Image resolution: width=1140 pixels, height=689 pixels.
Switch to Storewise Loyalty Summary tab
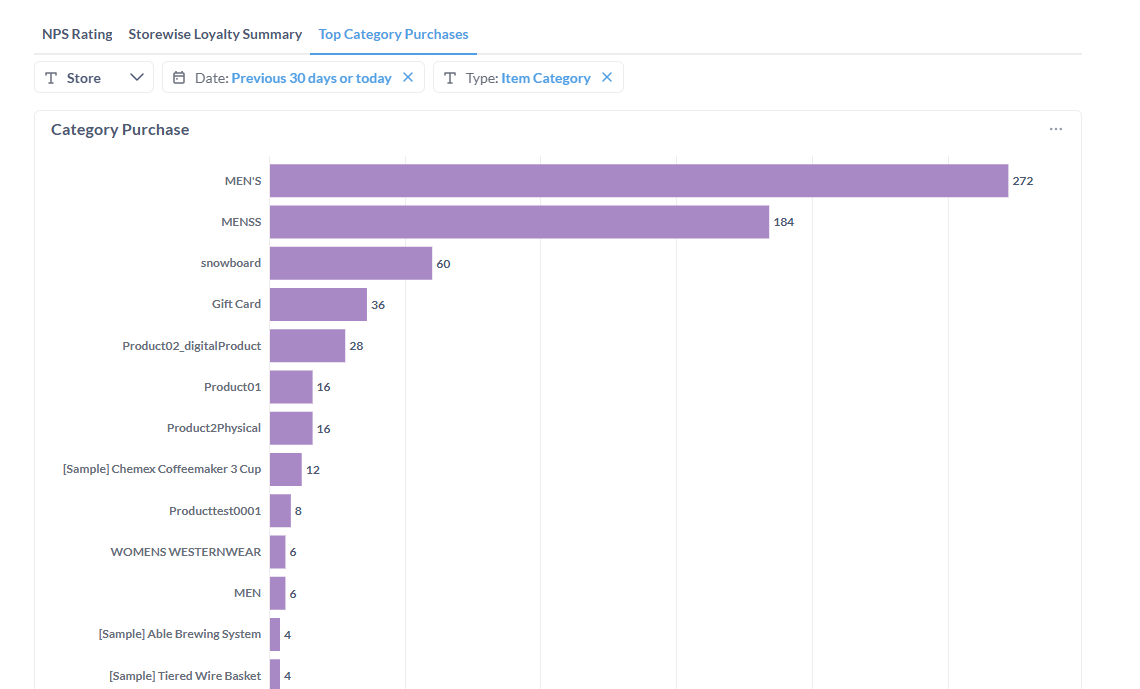215,34
